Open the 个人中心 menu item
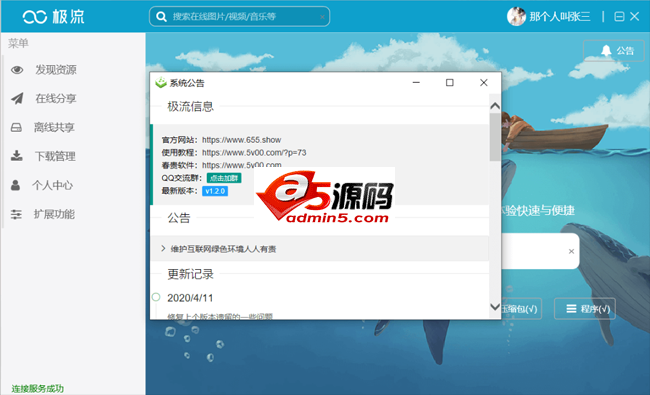Screen dimensions: 650x395 [52, 185]
